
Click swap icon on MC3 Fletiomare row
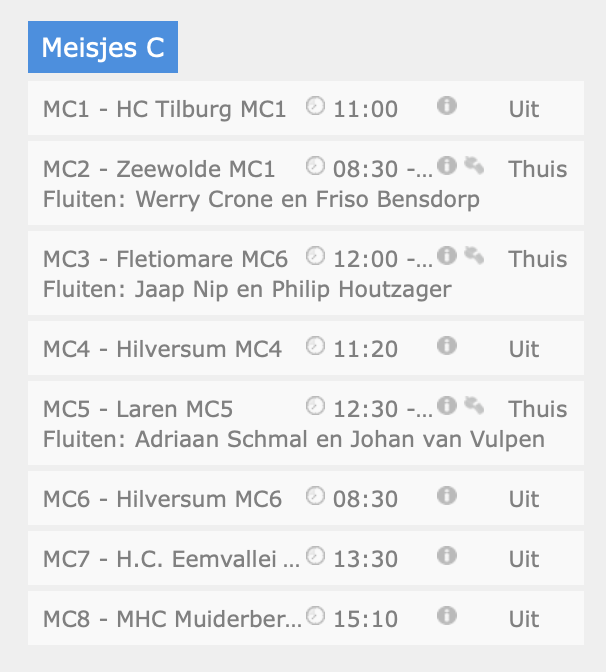click(x=474, y=256)
